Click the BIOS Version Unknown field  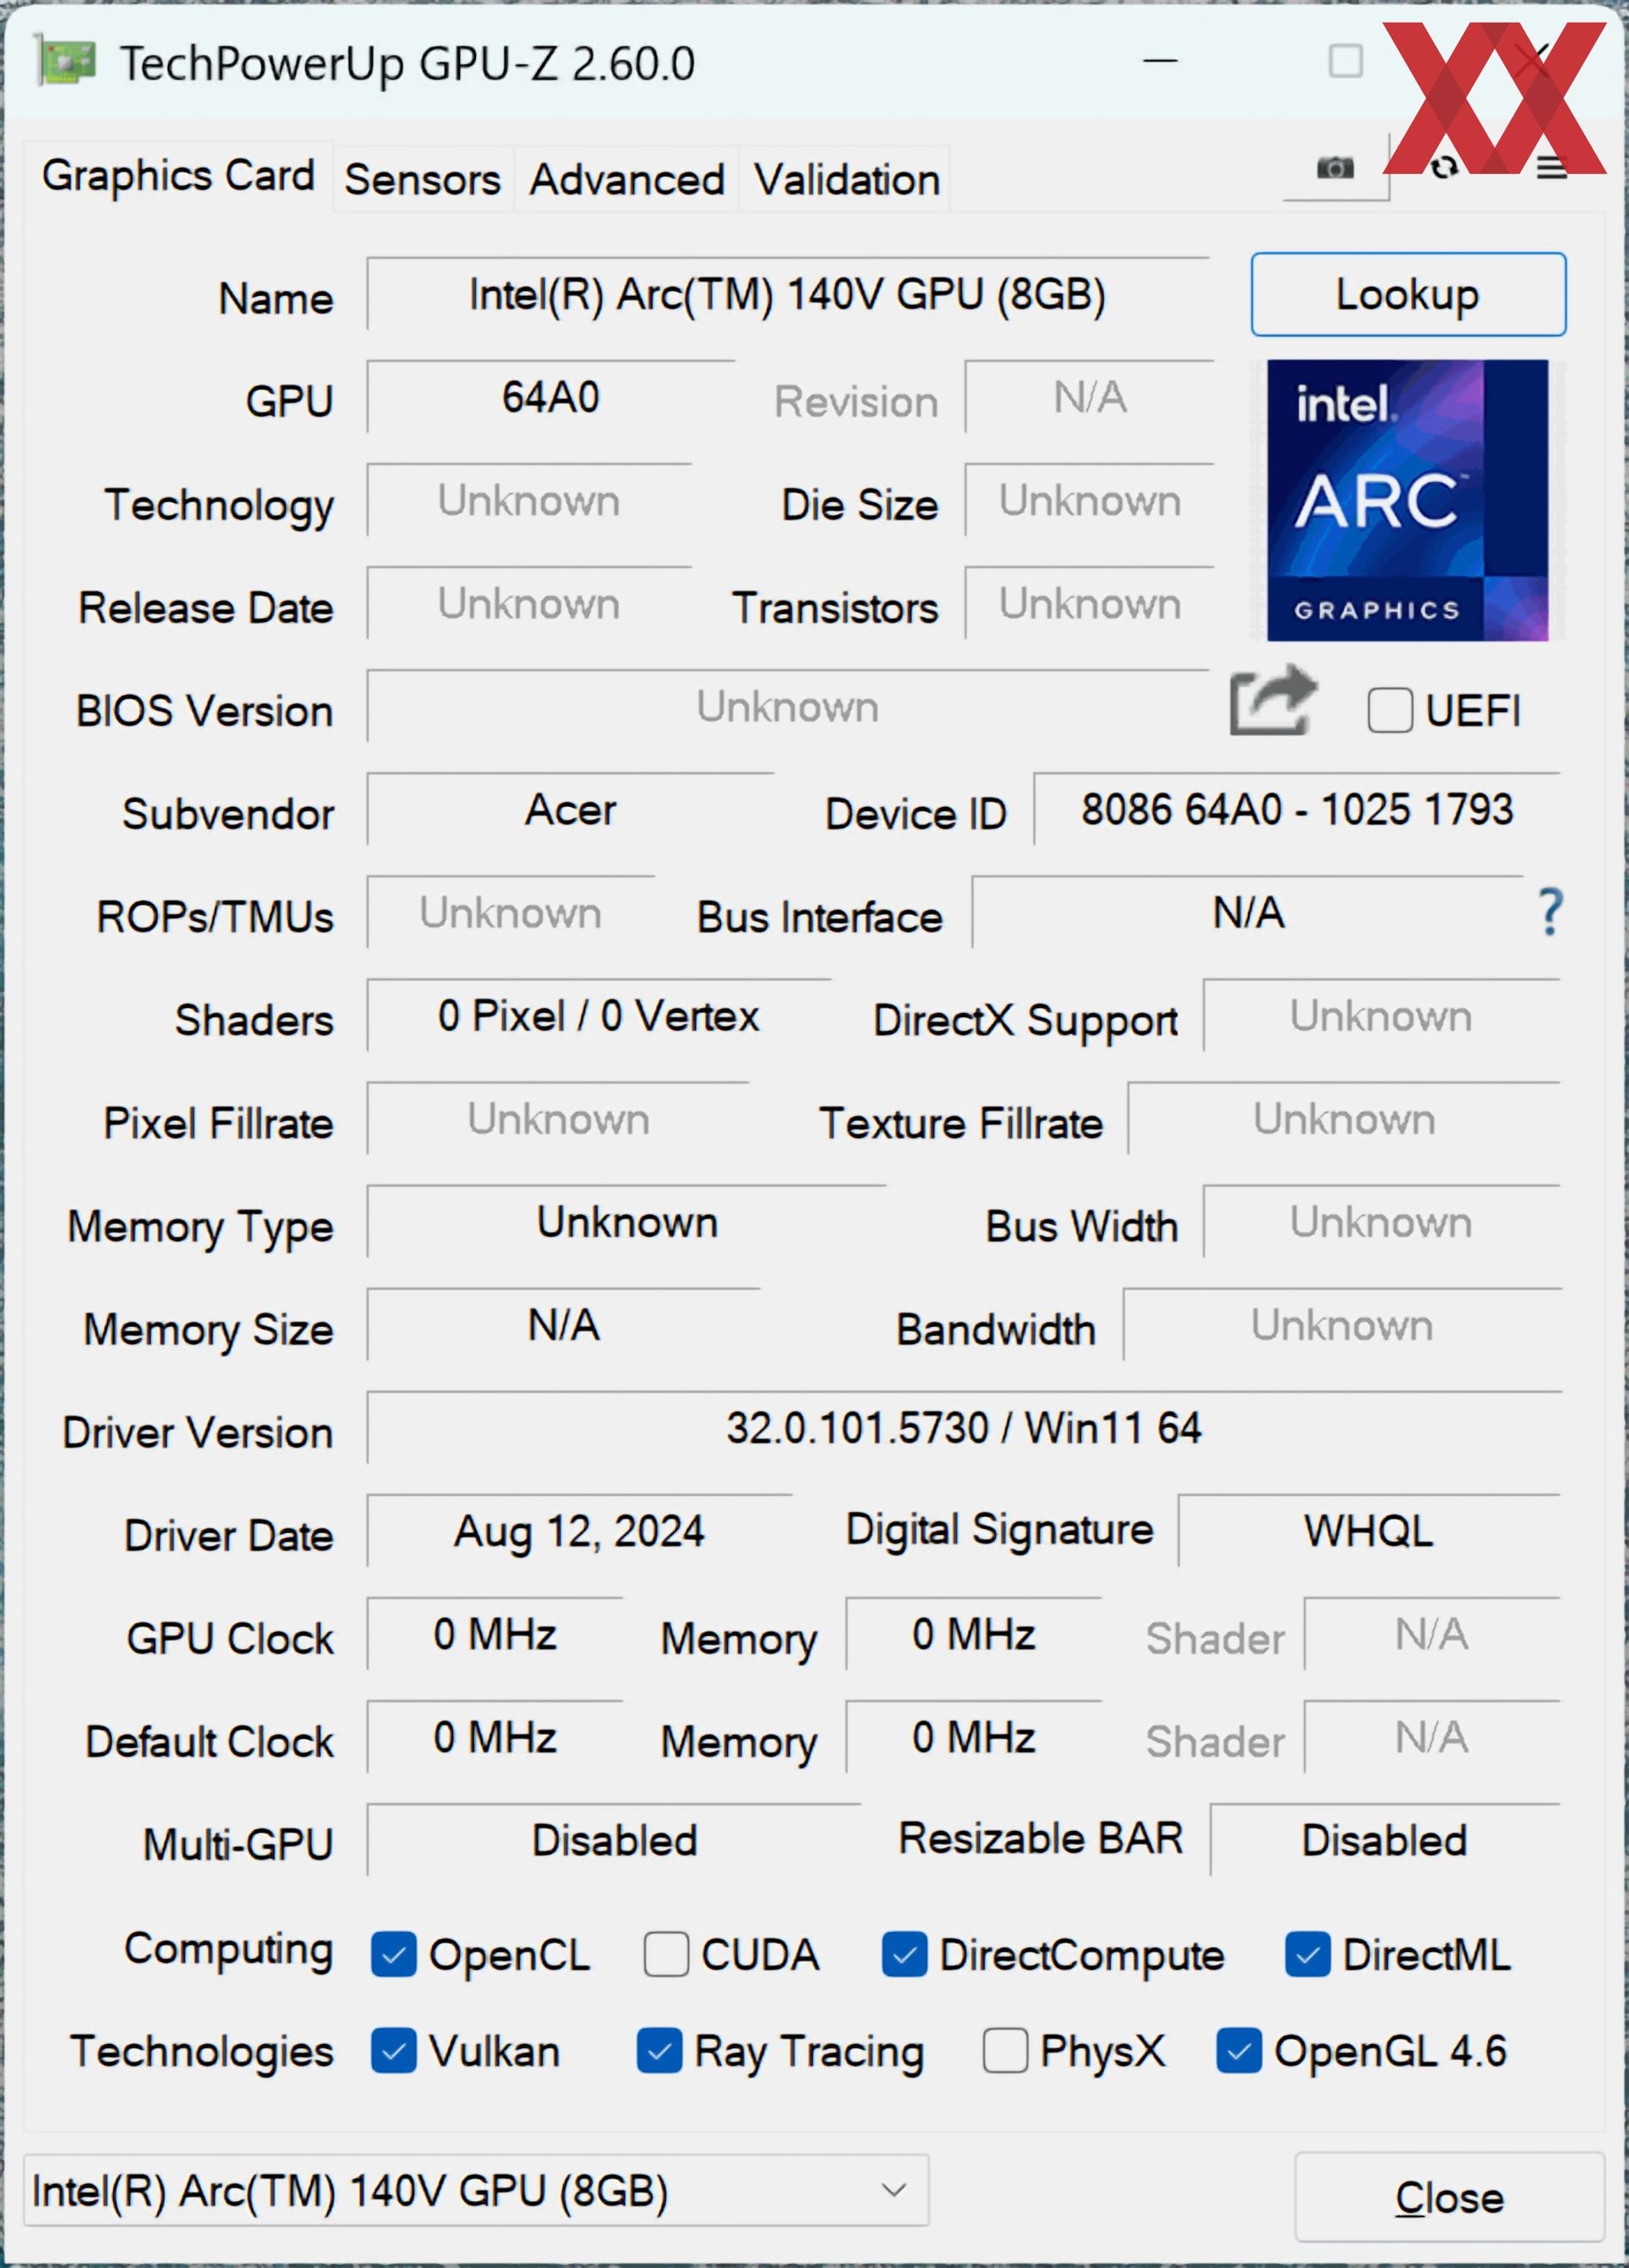pos(788,706)
